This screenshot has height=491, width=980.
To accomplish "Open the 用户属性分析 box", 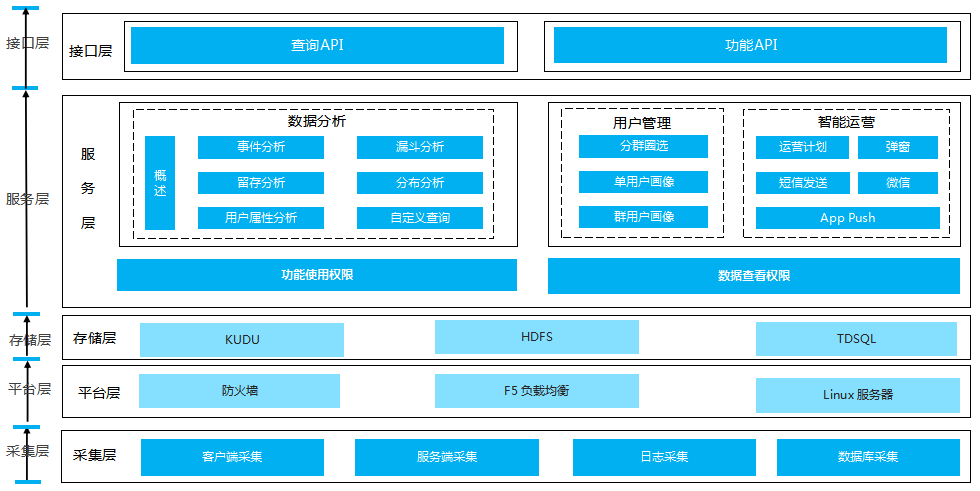I will coord(260,218).
